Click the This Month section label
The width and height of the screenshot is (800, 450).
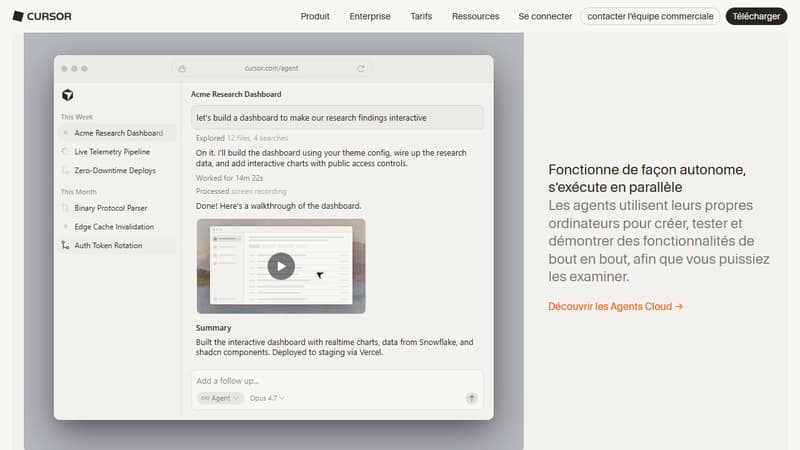[79, 192]
